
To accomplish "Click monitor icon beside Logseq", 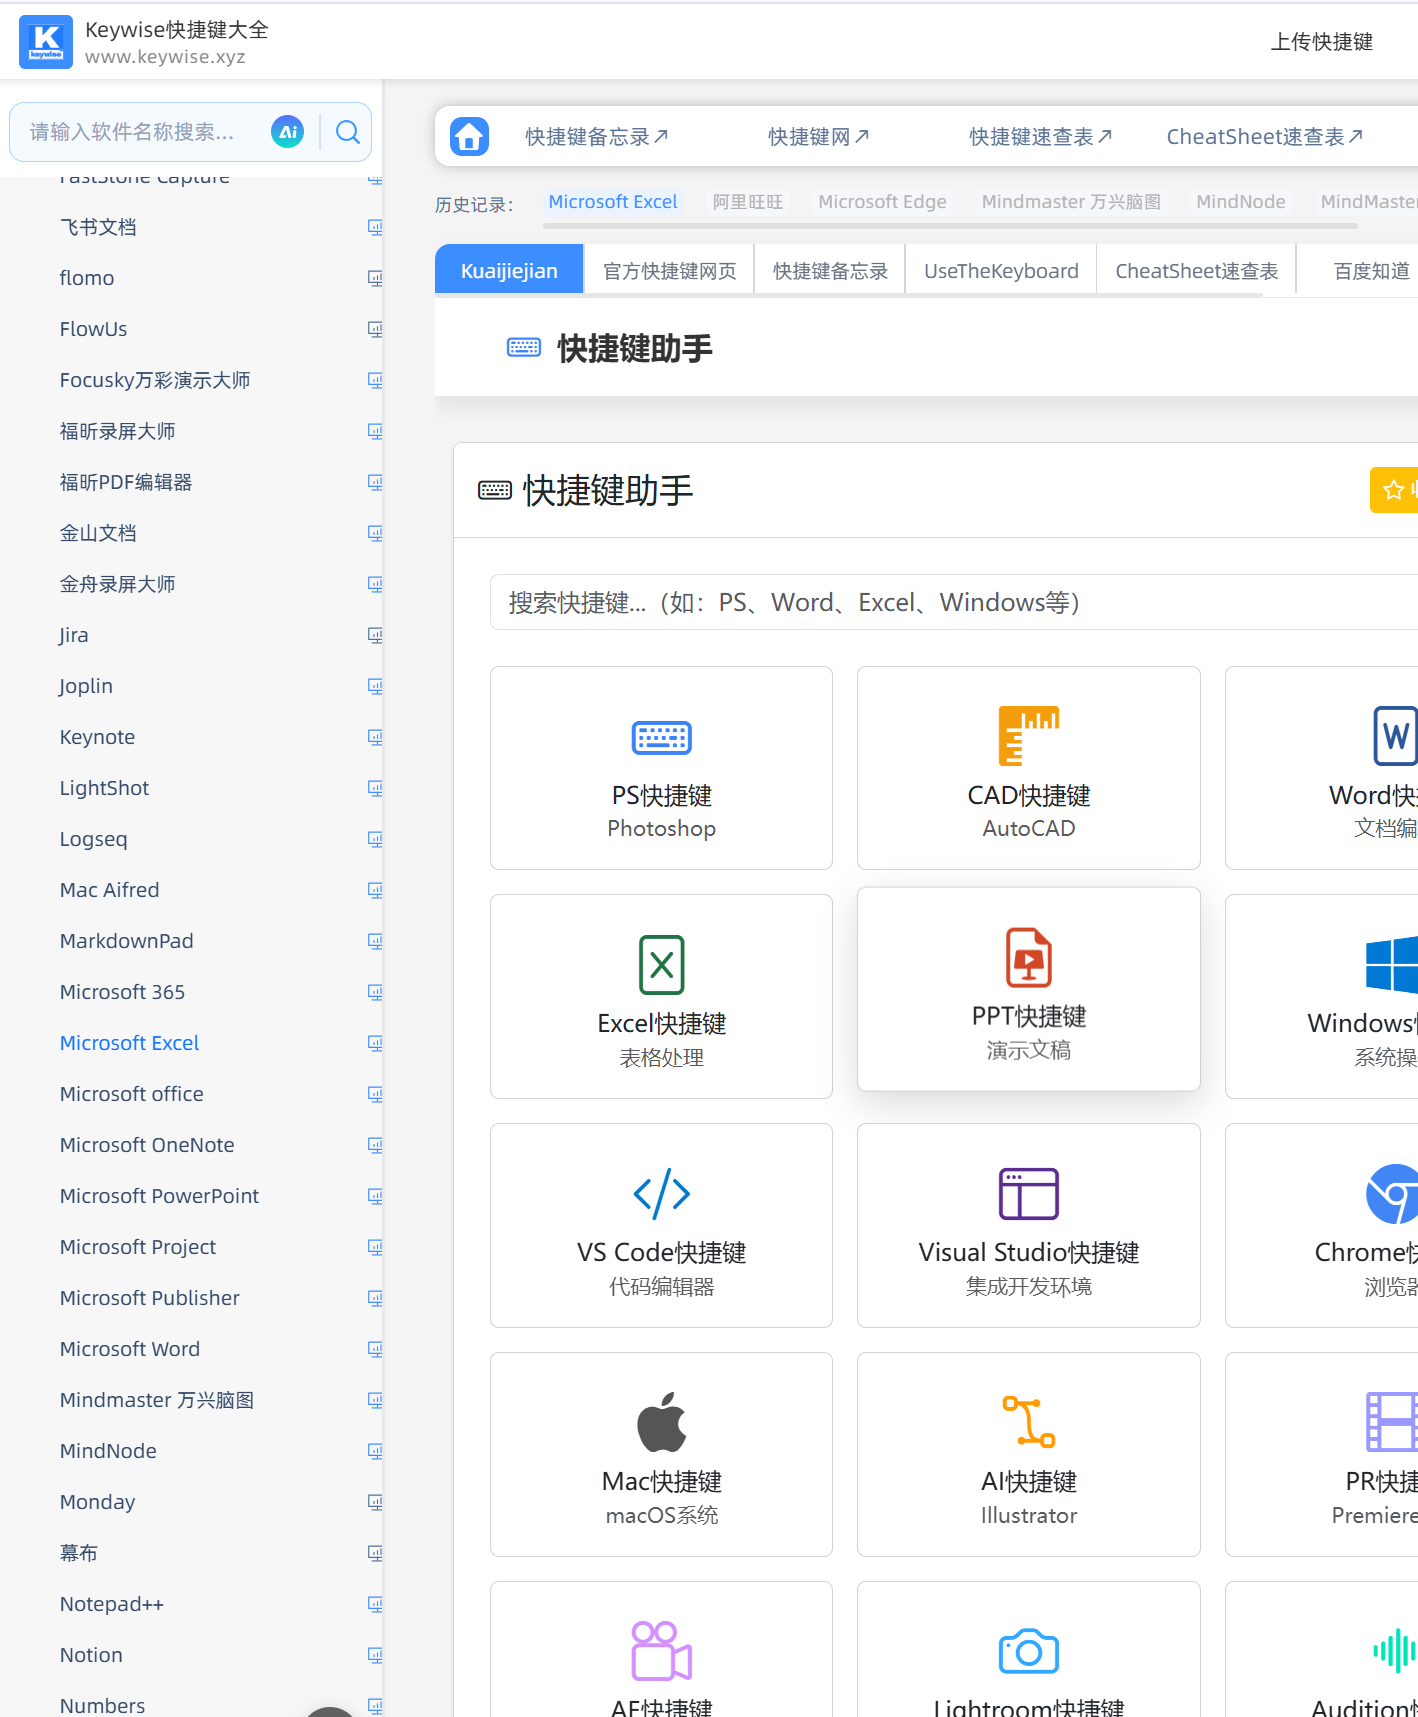I will tap(375, 839).
